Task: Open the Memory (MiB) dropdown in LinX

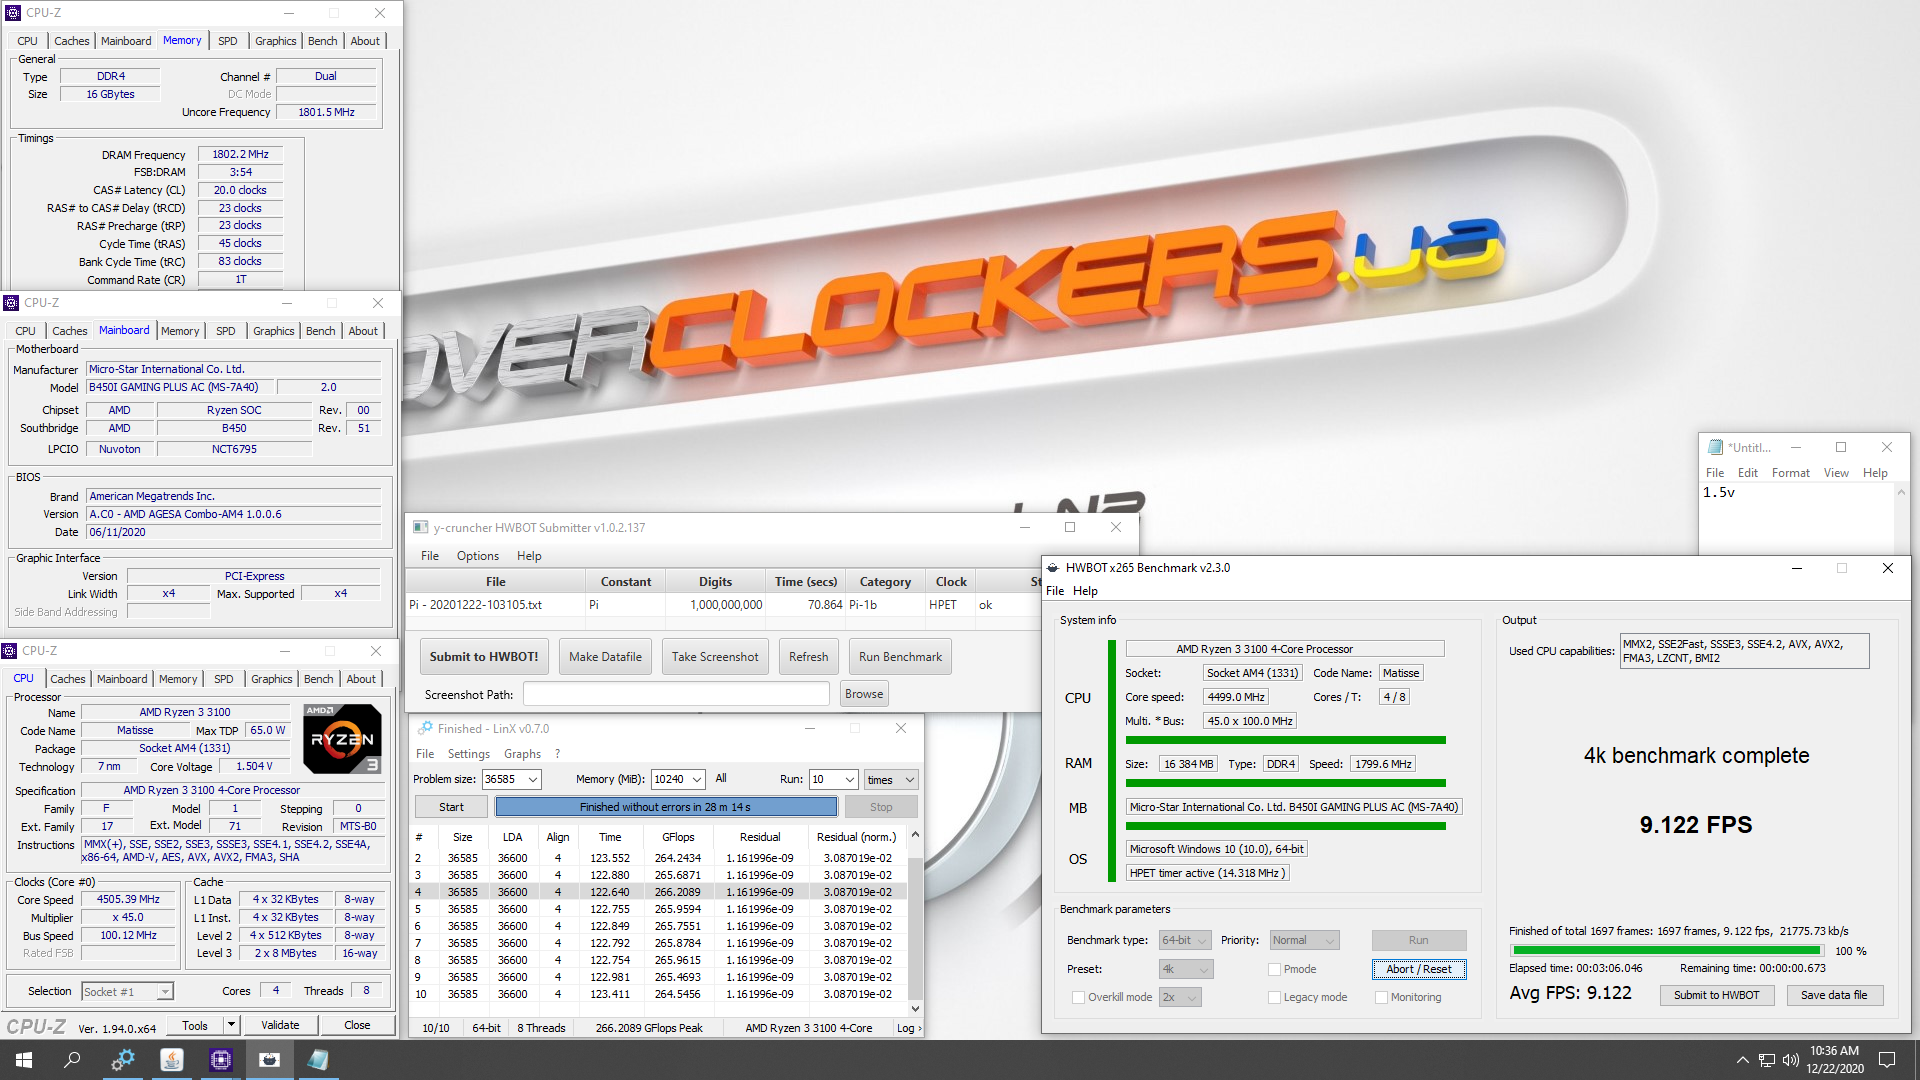Action: (x=697, y=779)
